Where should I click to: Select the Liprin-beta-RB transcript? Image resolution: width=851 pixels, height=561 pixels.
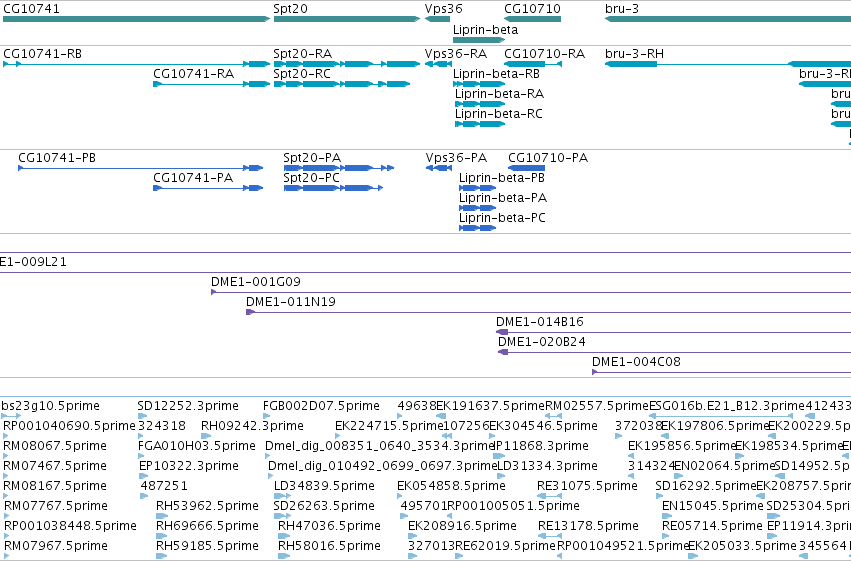479,84
